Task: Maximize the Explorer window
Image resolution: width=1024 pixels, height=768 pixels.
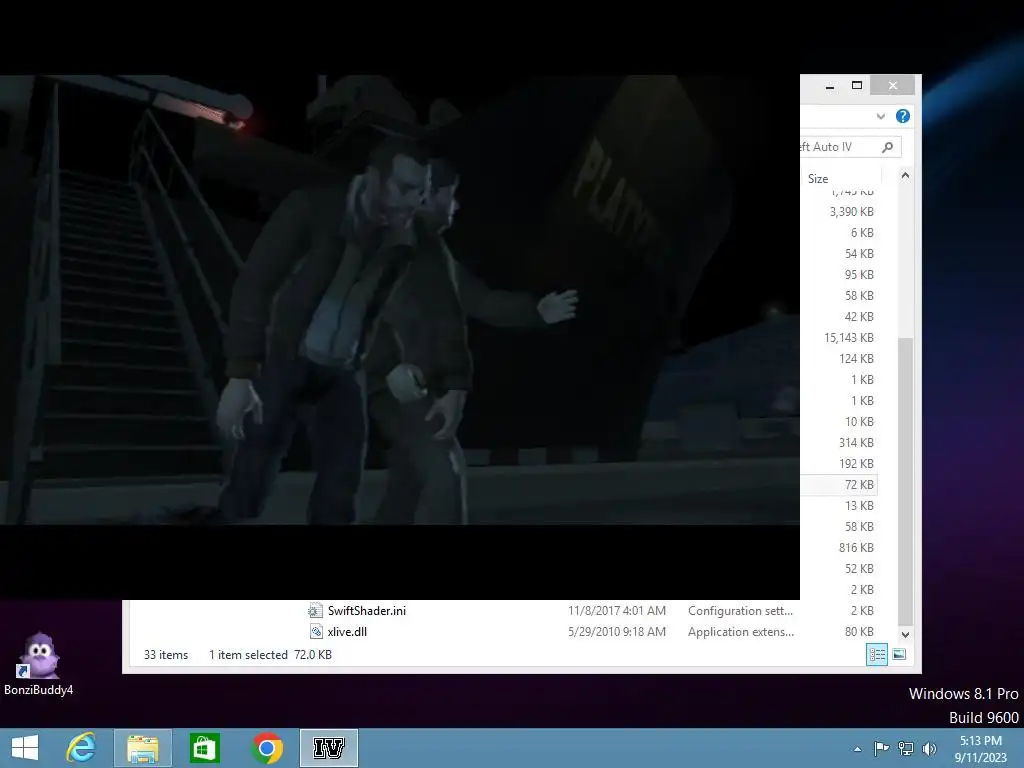Action: pos(857,86)
